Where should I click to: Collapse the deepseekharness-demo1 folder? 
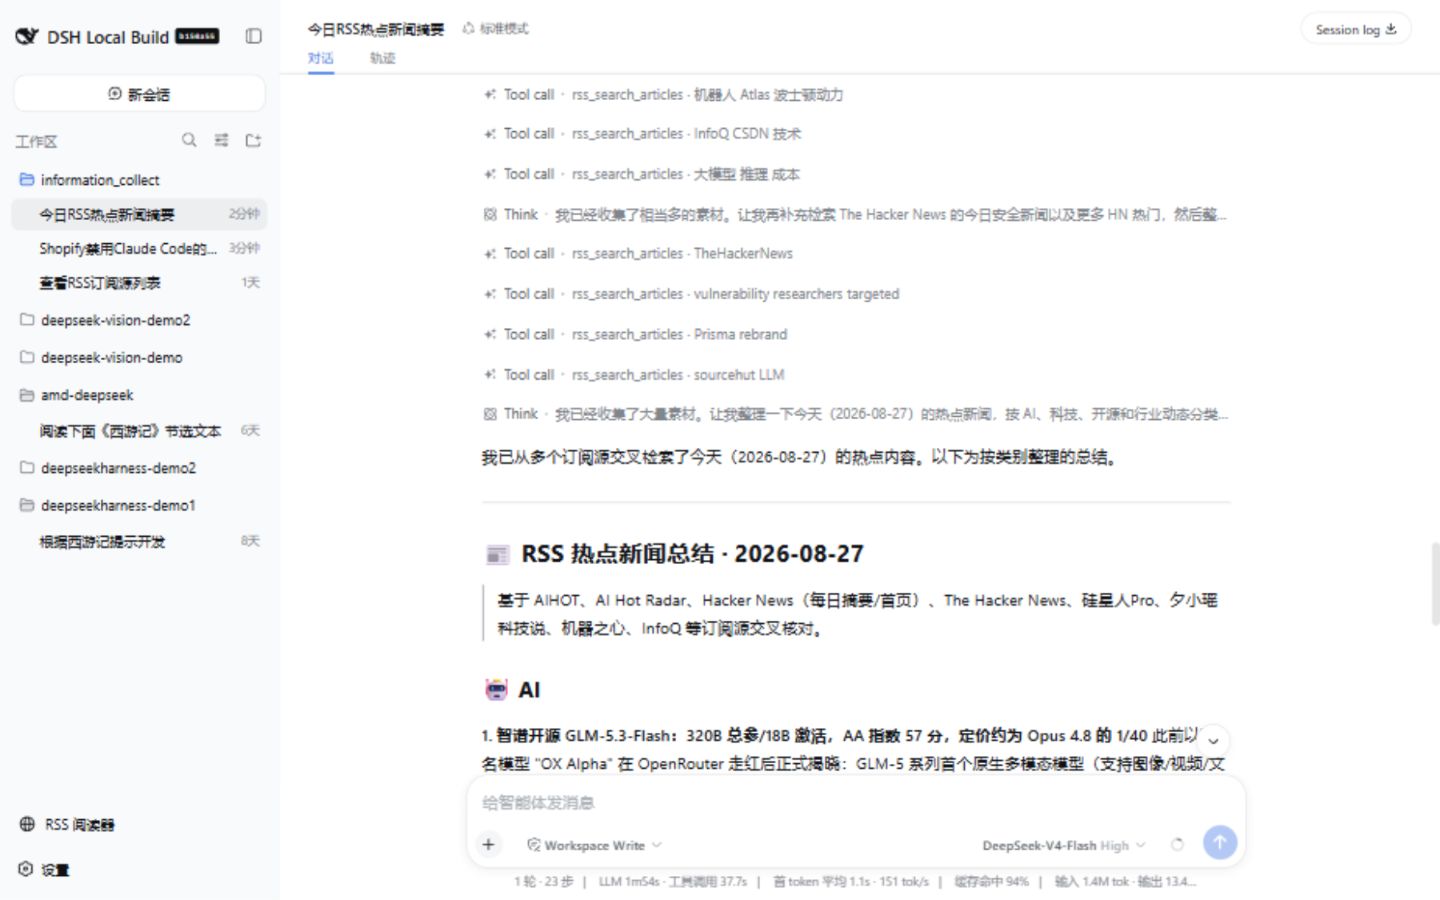click(139, 505)
